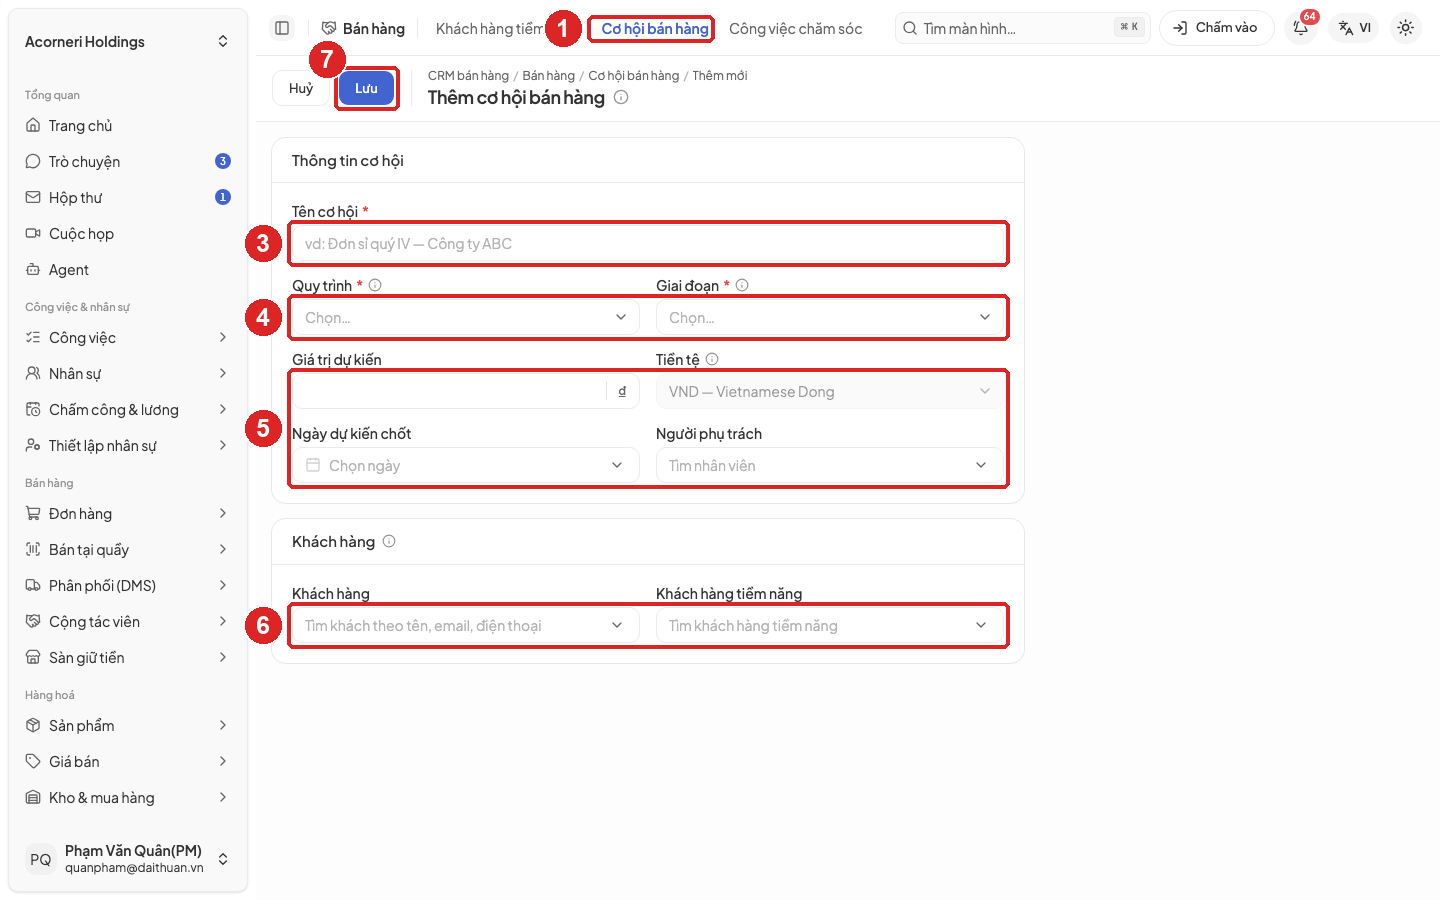Click info icon next to Giai đoạn label
This screenshot has width=1440, height=900.
pos(742,285)
